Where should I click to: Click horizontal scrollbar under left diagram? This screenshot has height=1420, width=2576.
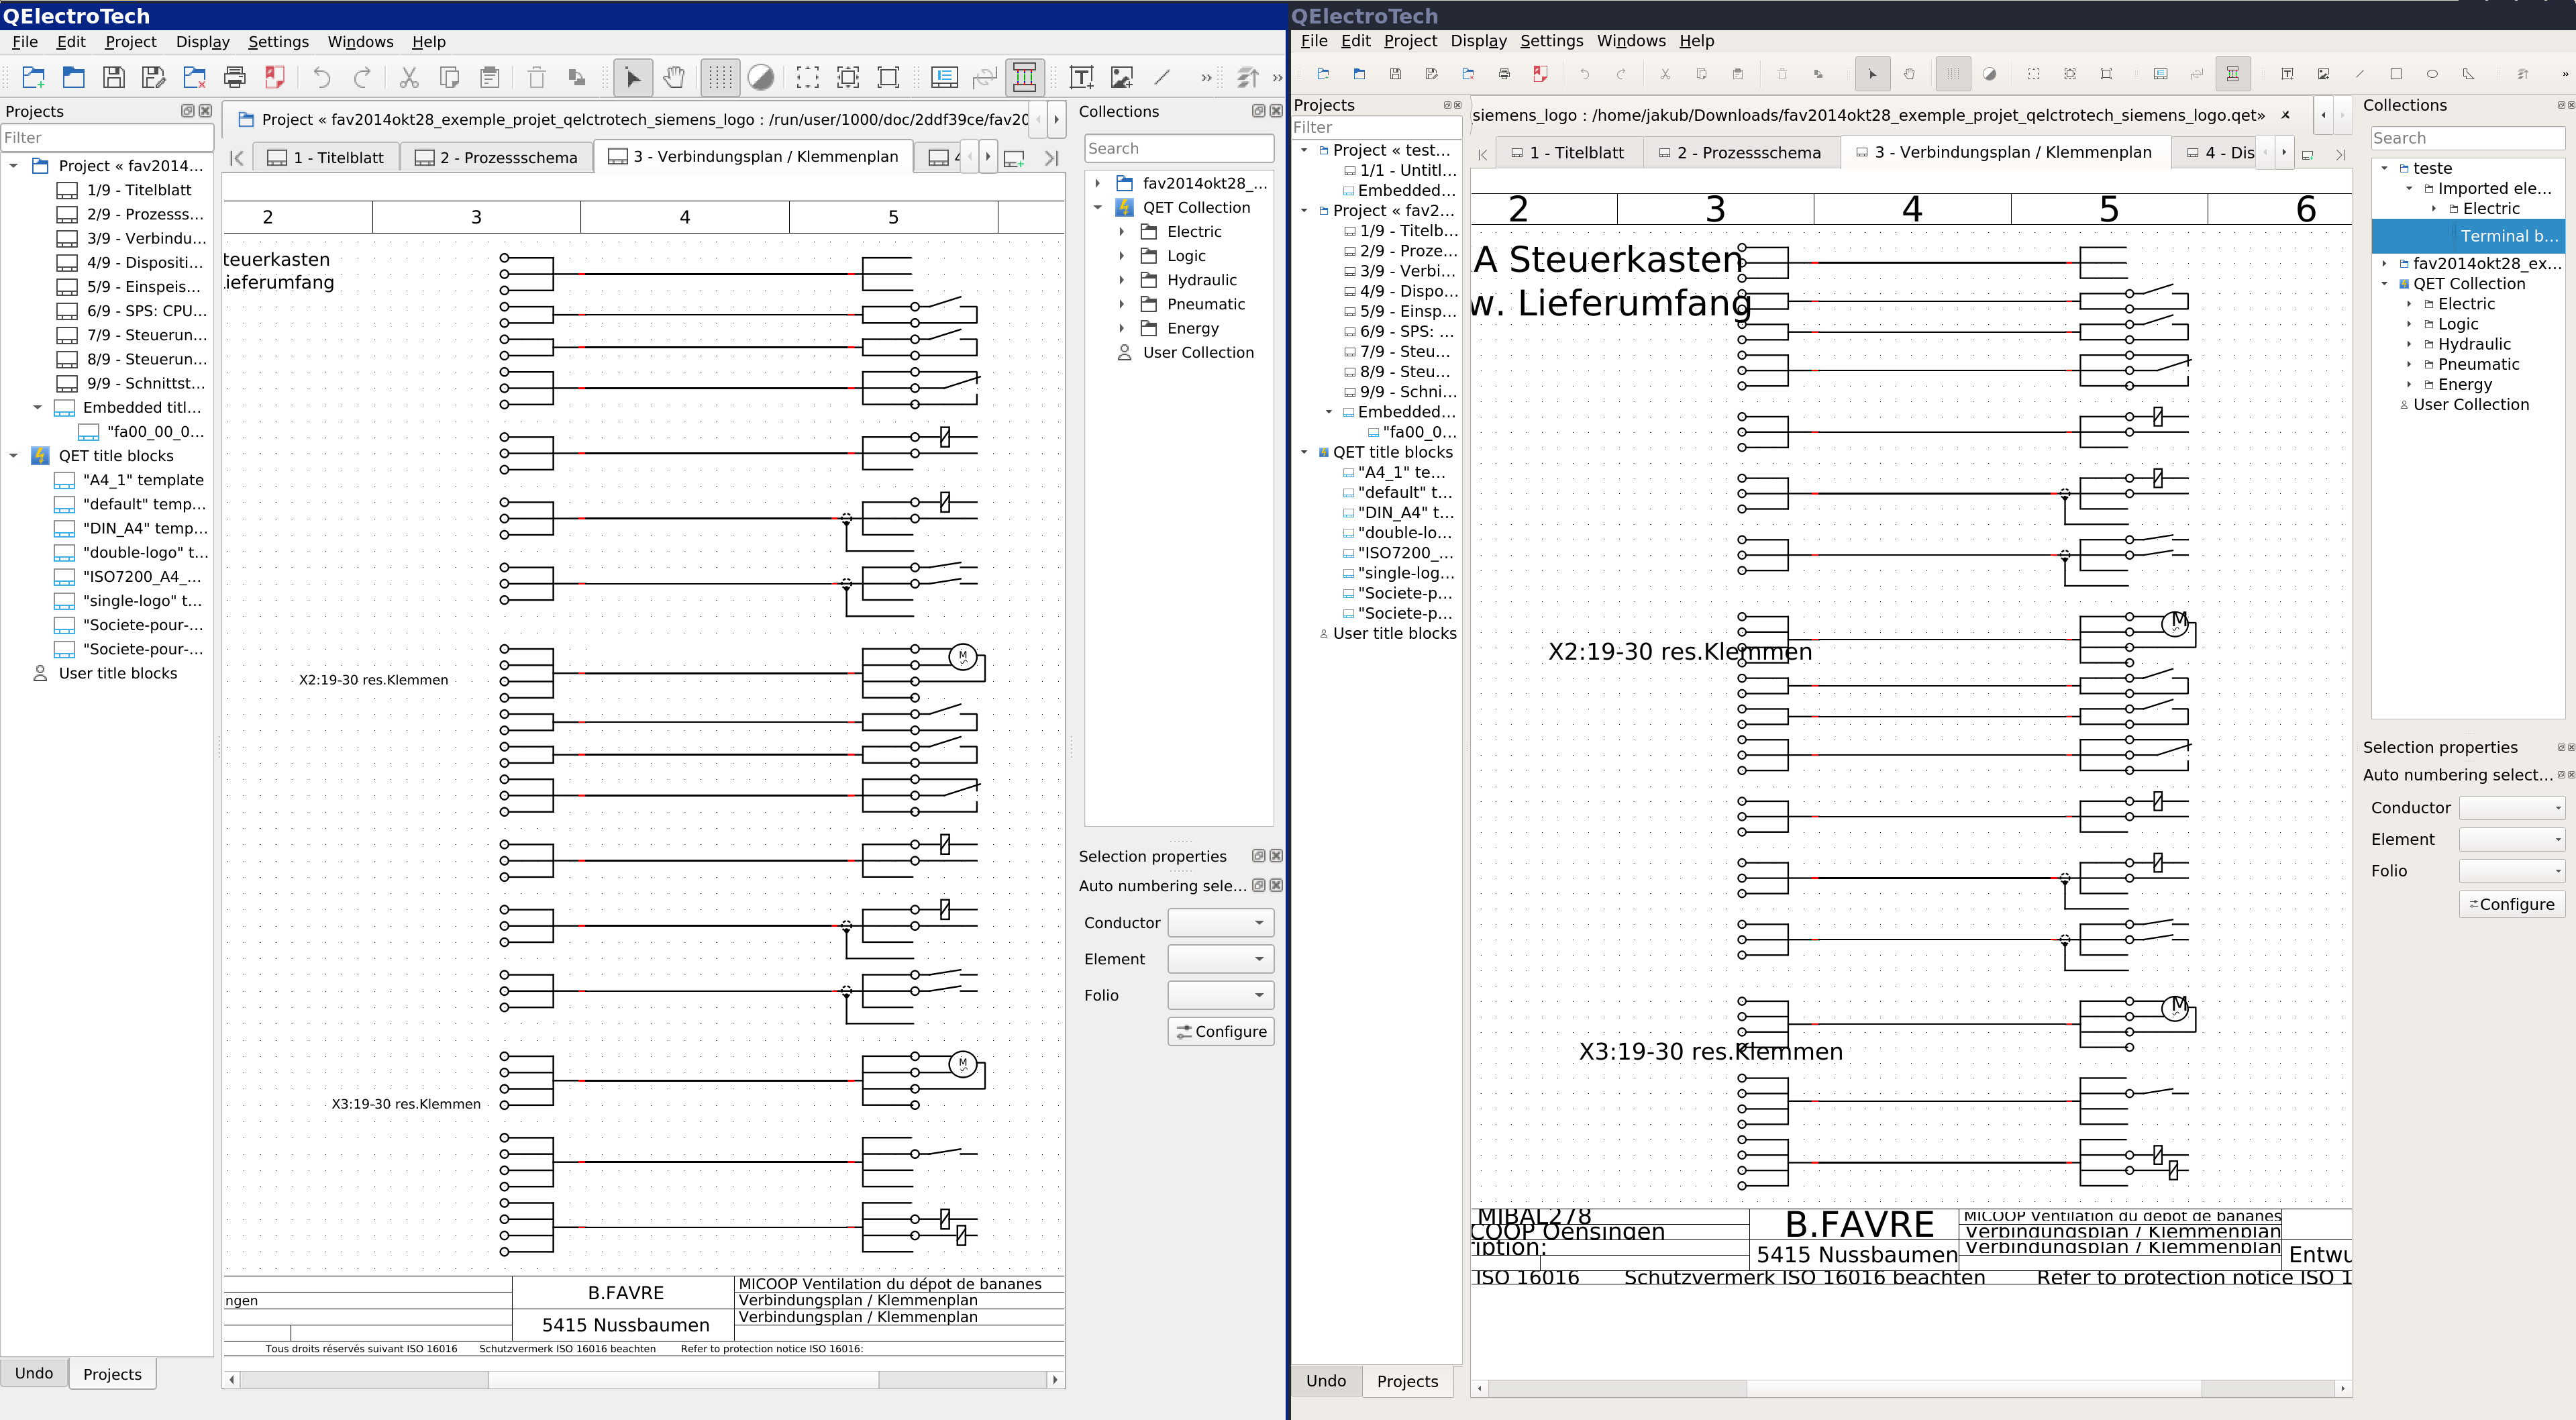(x=683, y=1380)
